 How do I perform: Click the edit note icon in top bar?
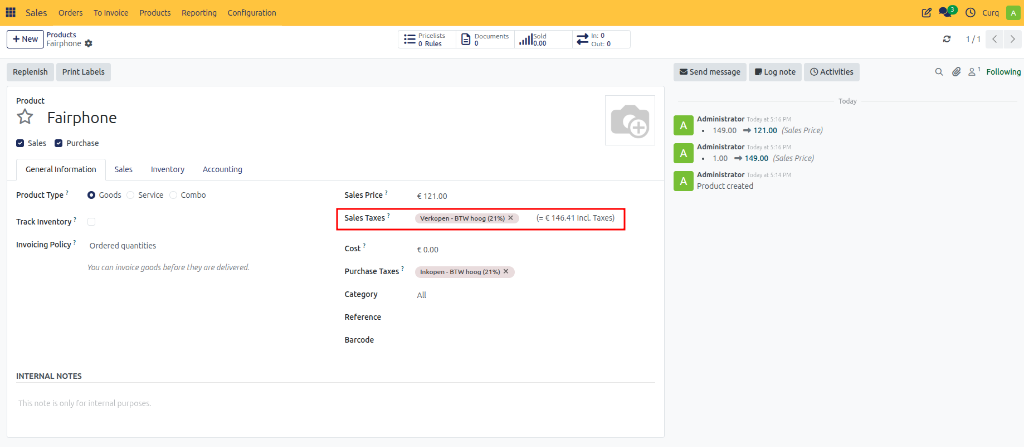tap(926, 12)
